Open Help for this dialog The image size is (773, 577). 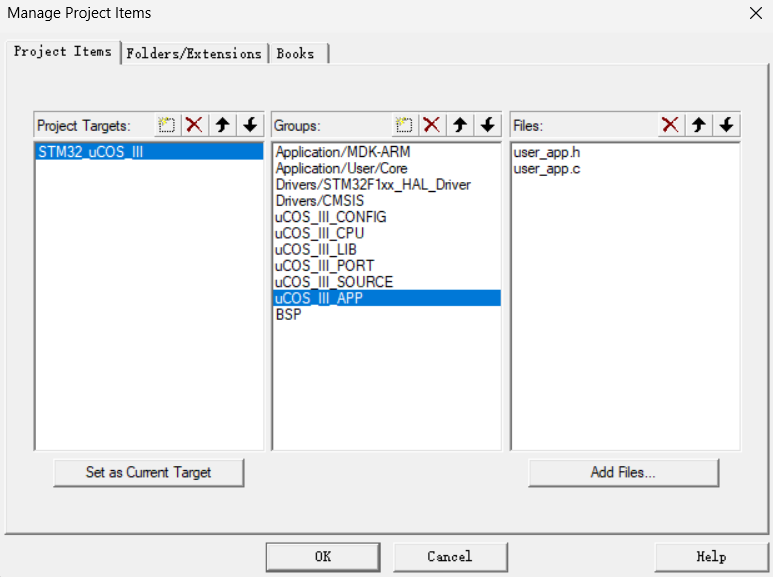[x=711, y=557]
